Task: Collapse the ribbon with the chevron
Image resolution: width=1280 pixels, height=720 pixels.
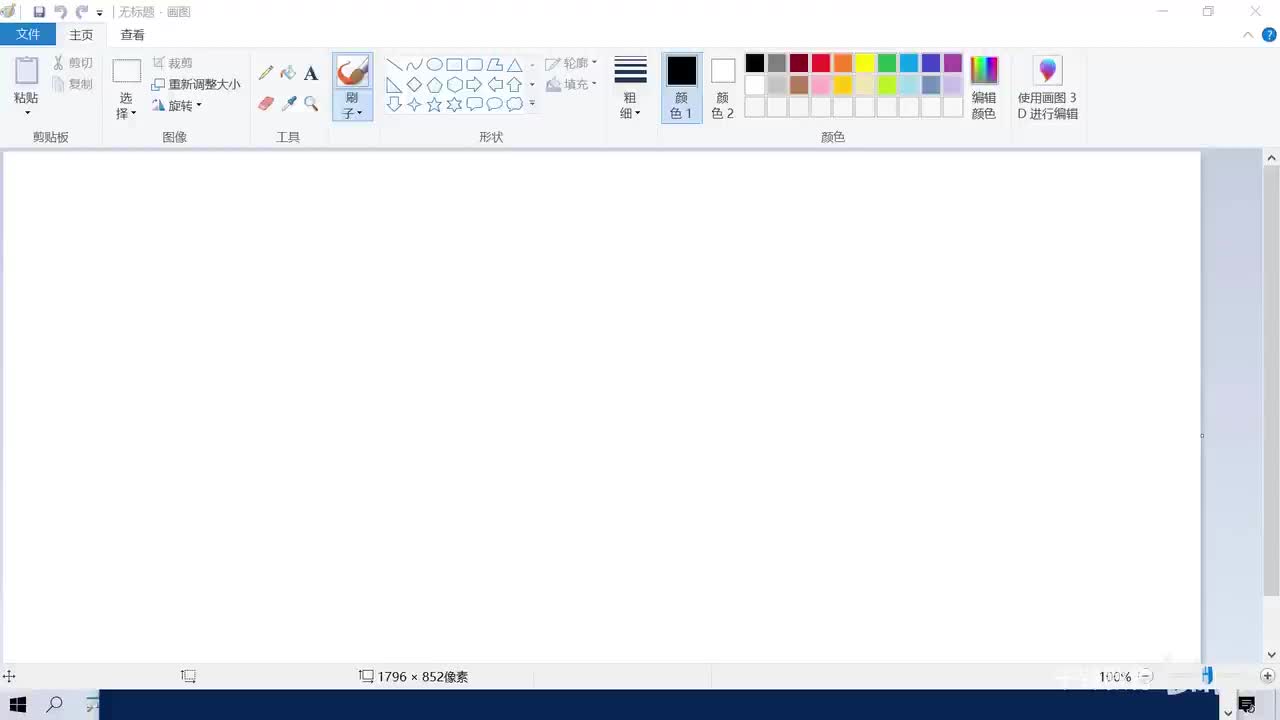Action: pos(1248,35)
